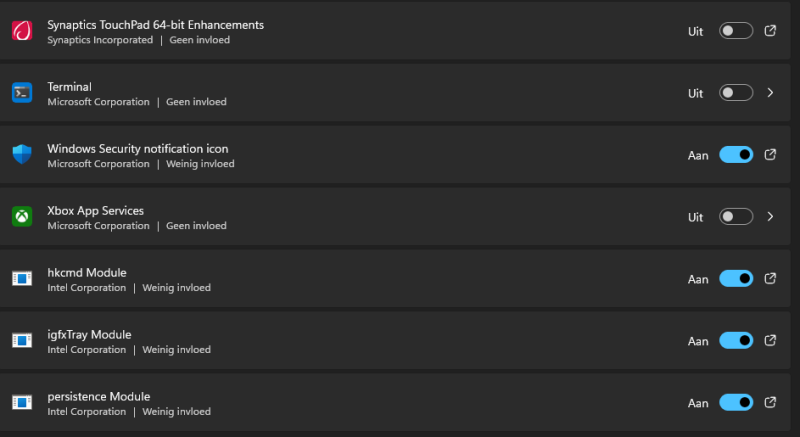Click the green Xbox App Services icon

(x=22, y=217)
